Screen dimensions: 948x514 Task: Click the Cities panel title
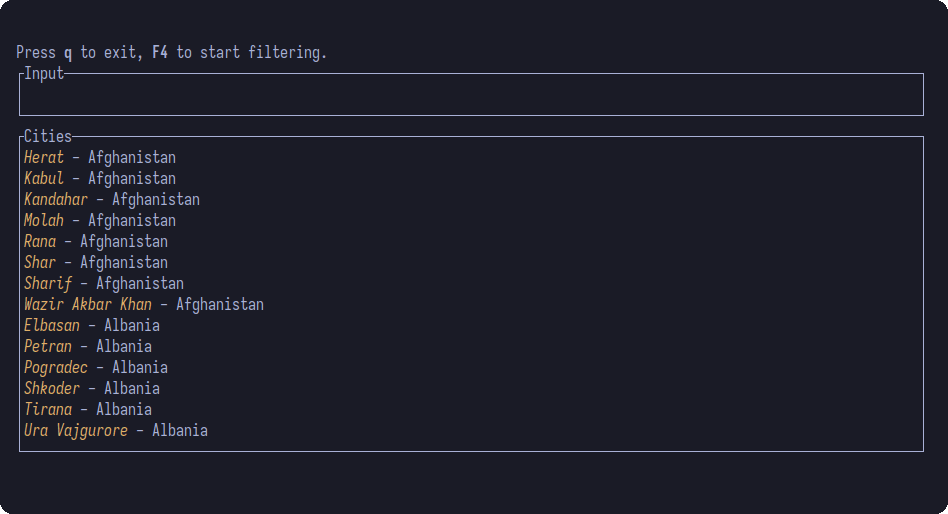pyautogui.click(x=48, y=136)
